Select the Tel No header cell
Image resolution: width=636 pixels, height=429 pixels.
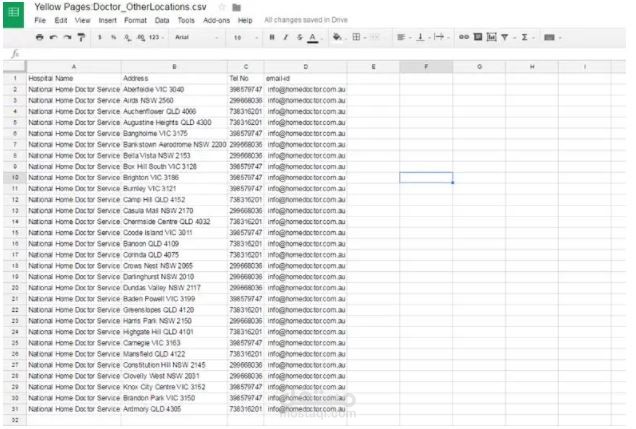(246, 78)
